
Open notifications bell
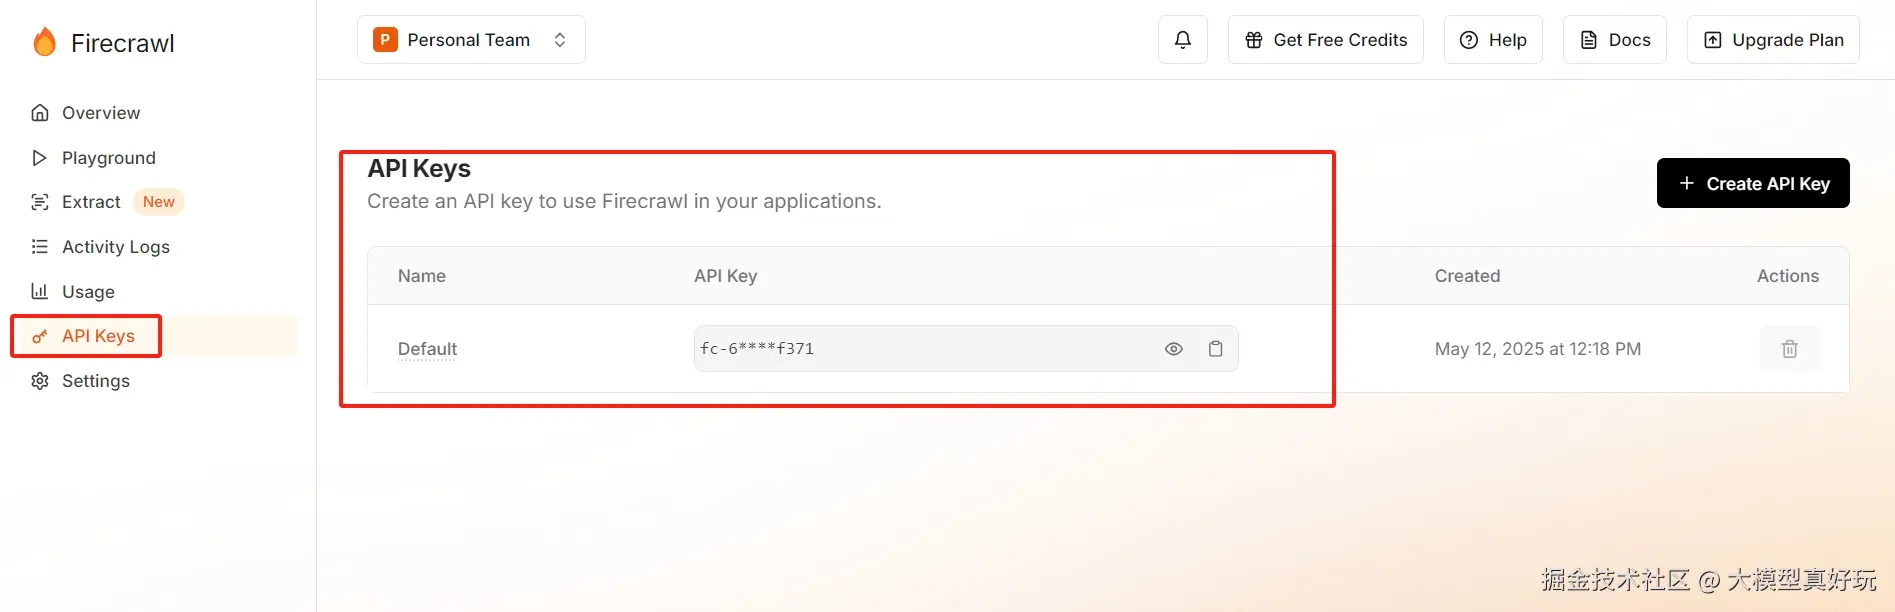1183,40
